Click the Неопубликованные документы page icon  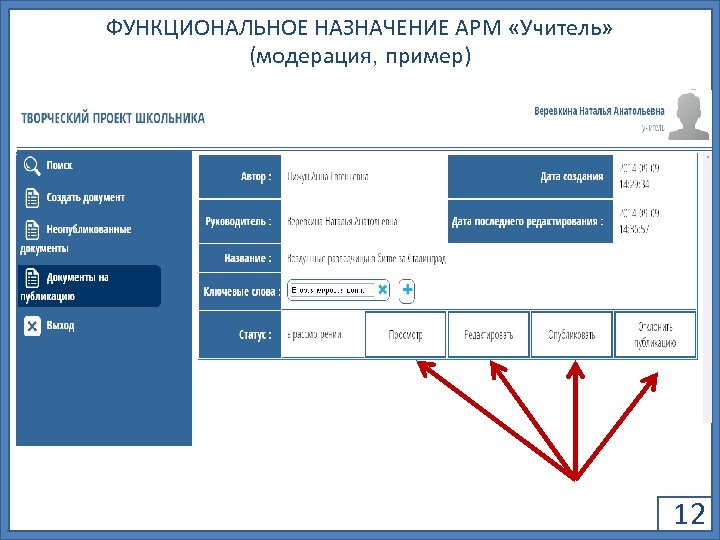point(32,230)
